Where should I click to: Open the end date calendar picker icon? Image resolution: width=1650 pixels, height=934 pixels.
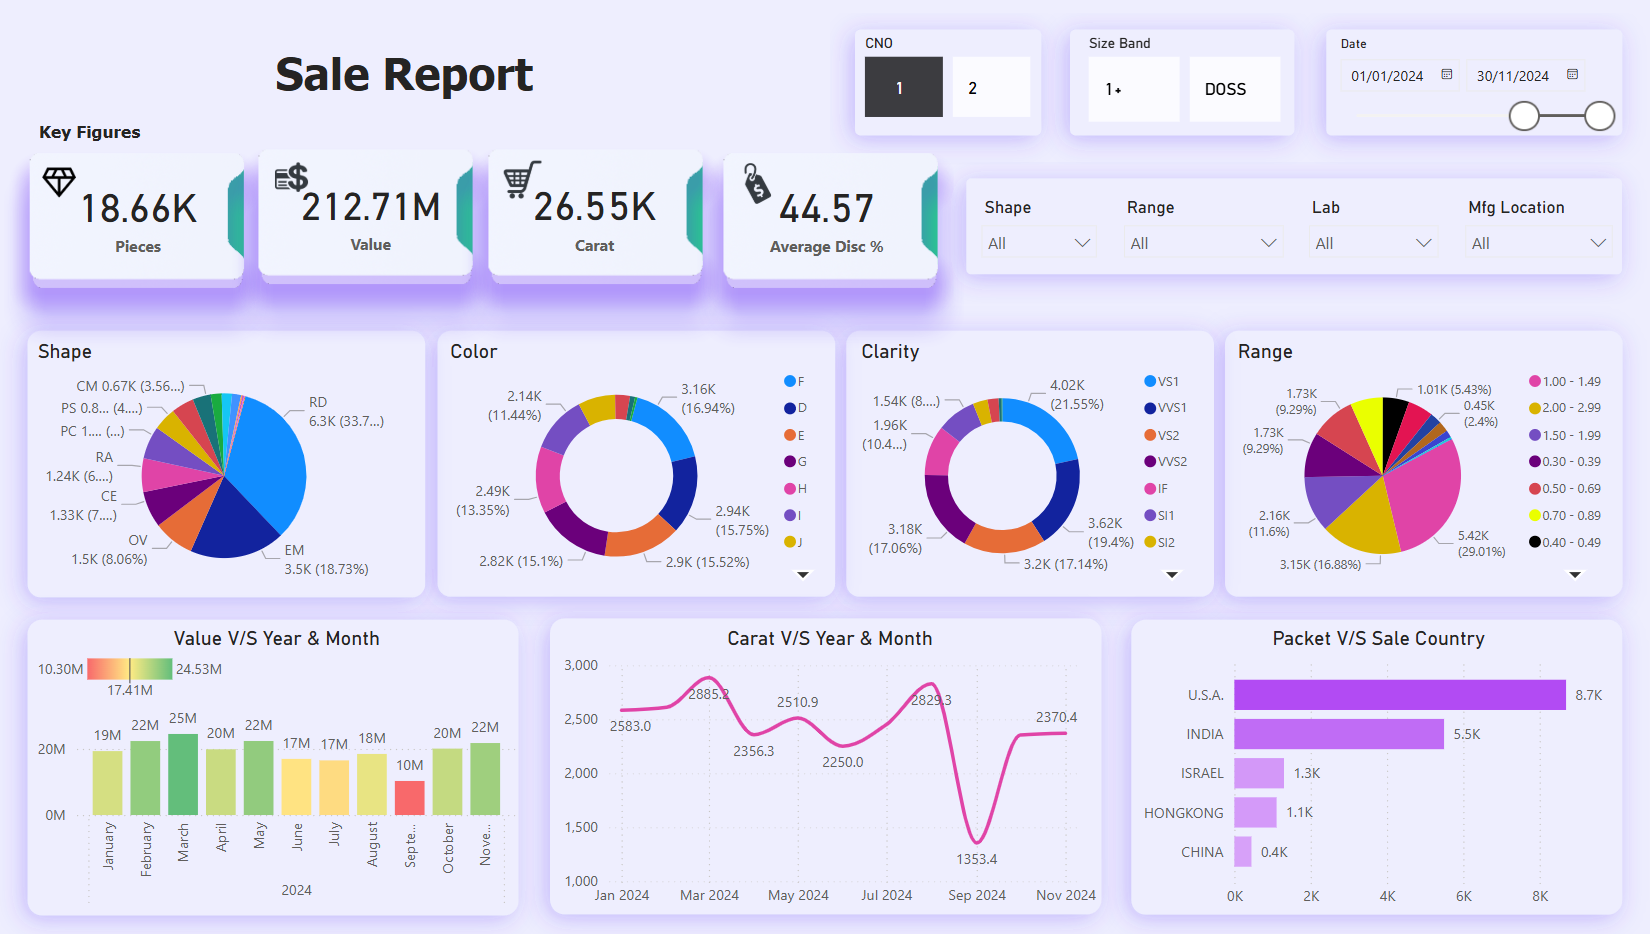[x=1572, y=75]
